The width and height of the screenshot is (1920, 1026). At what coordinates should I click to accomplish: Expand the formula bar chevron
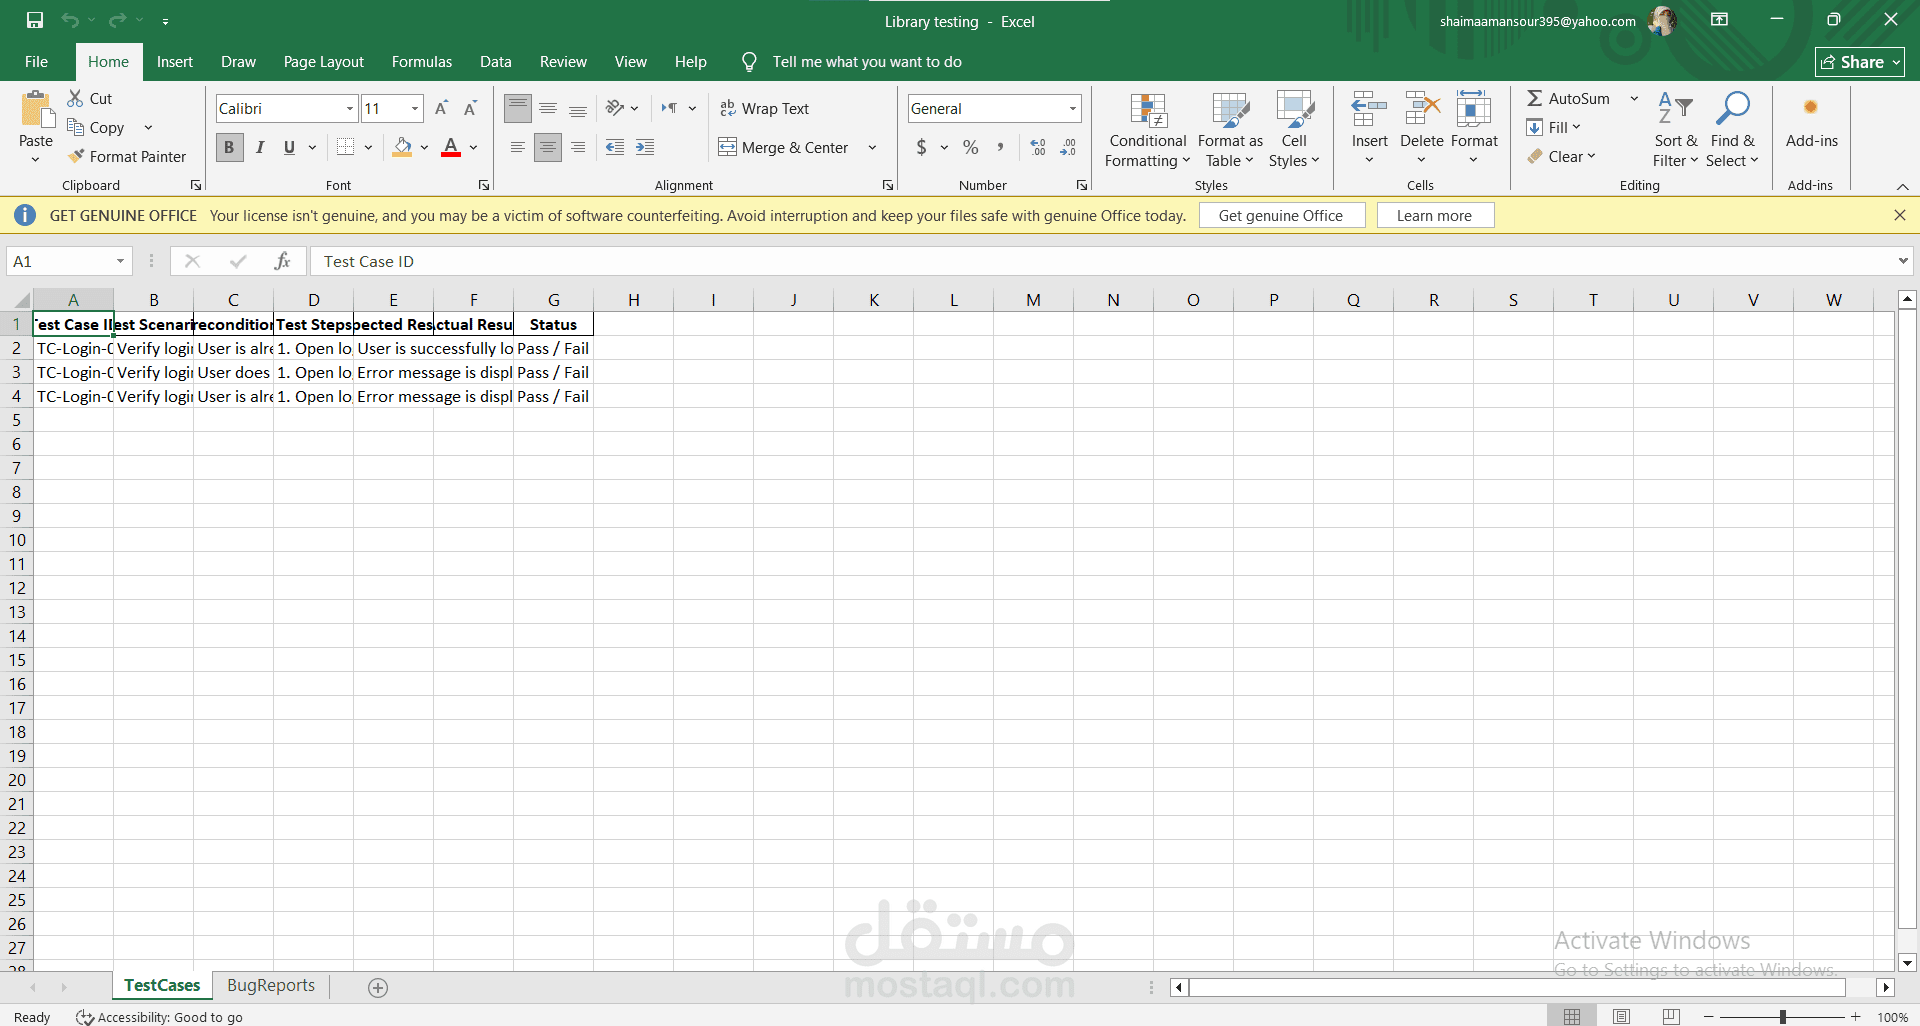(x=1902, y=261)
